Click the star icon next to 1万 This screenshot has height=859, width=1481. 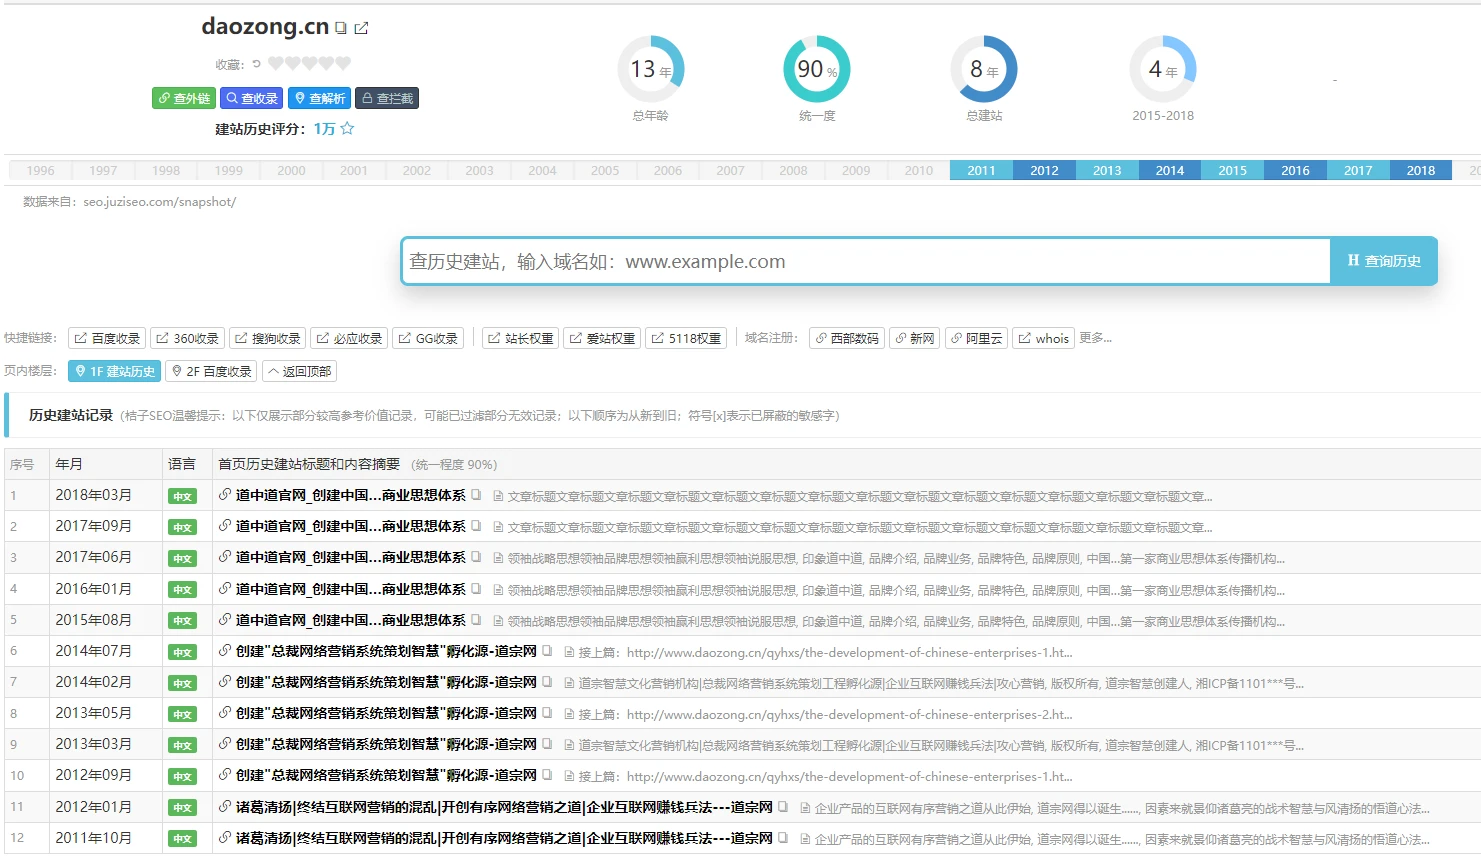[x=347, y=129]
